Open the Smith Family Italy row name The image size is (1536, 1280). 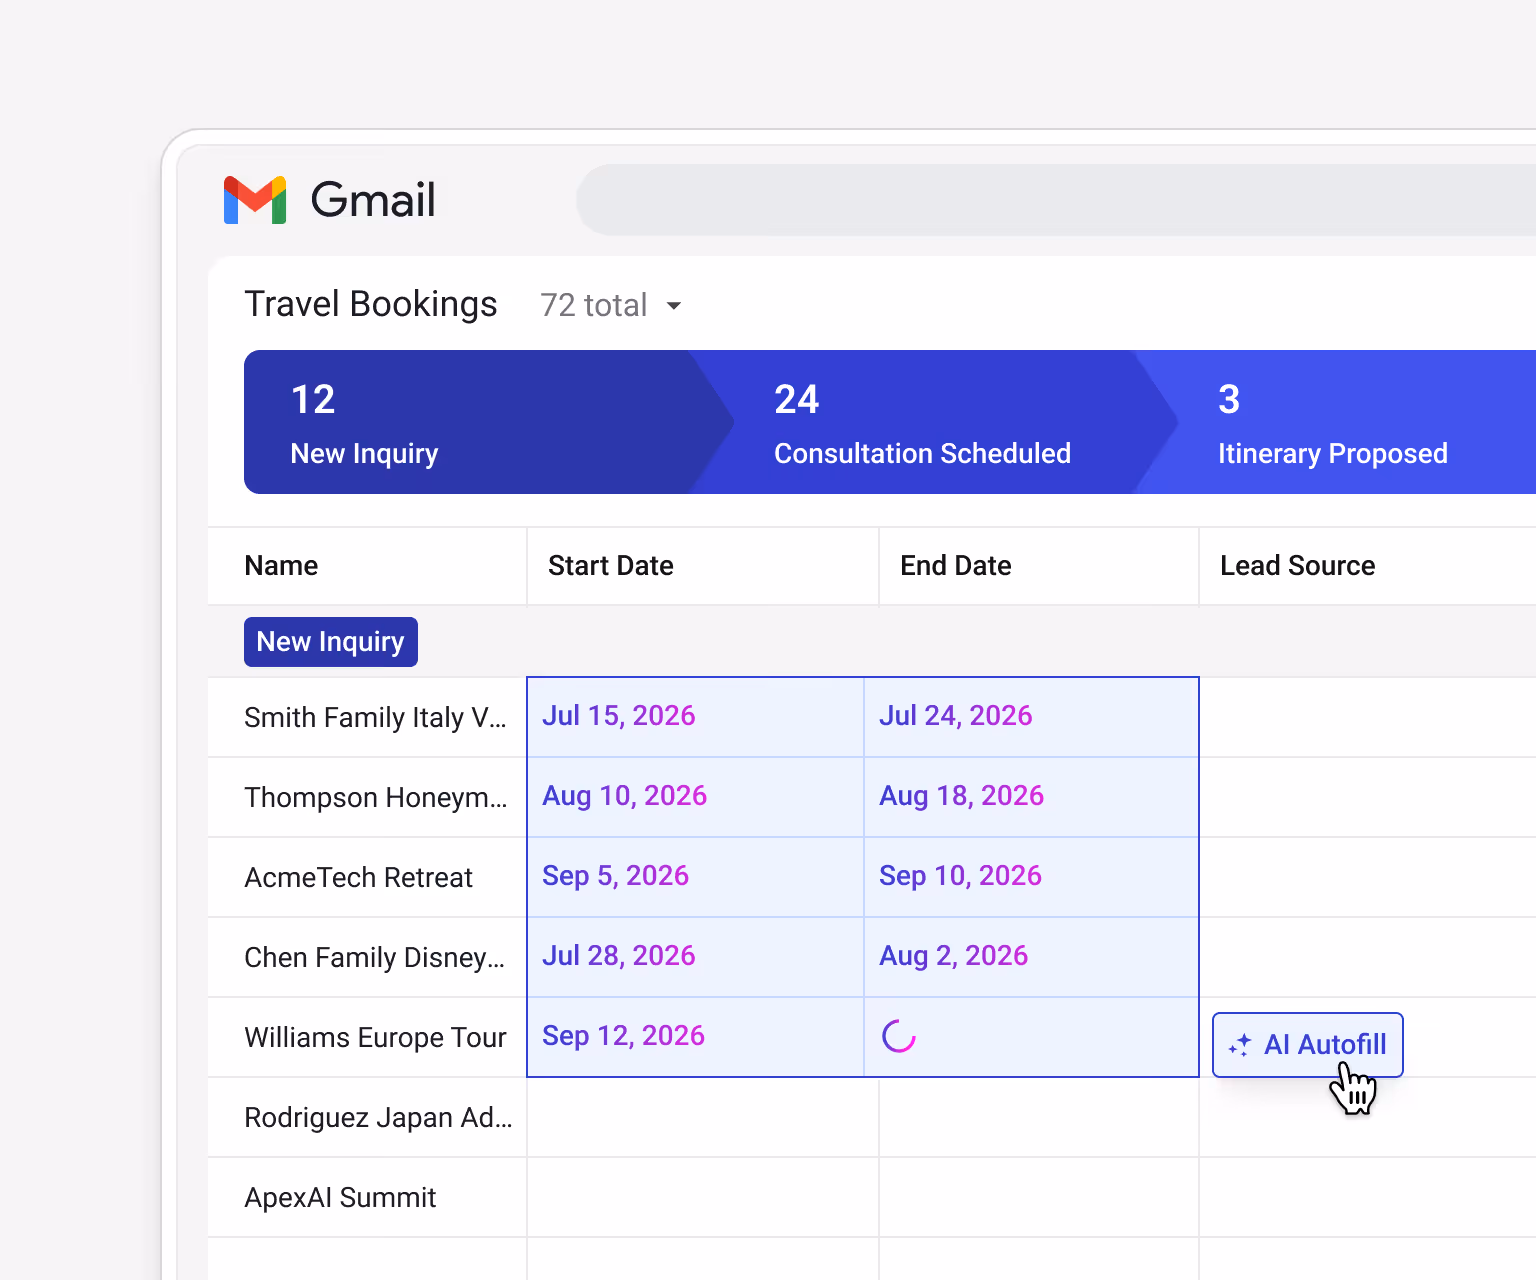pos(375,718)
